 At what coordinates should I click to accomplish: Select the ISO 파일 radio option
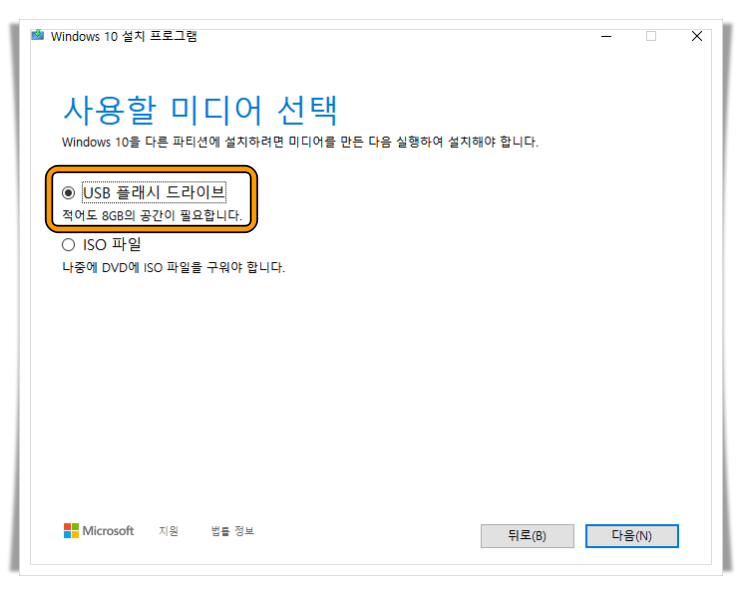69,245
